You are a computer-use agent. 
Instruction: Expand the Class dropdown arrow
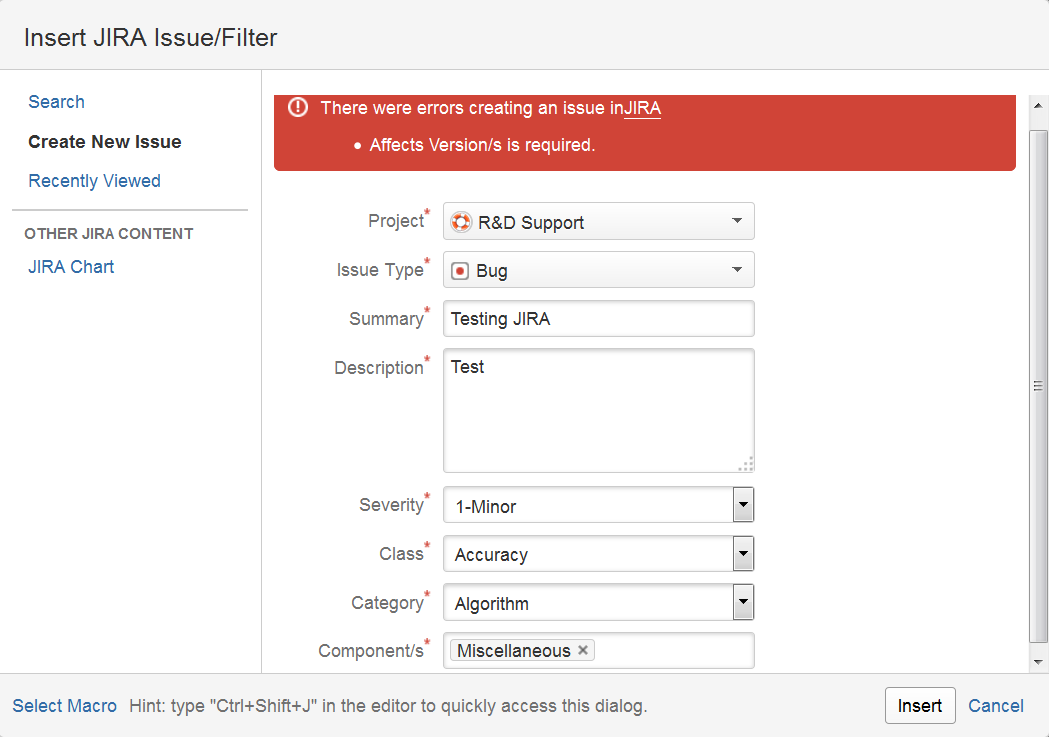click(x=743, y=554)
